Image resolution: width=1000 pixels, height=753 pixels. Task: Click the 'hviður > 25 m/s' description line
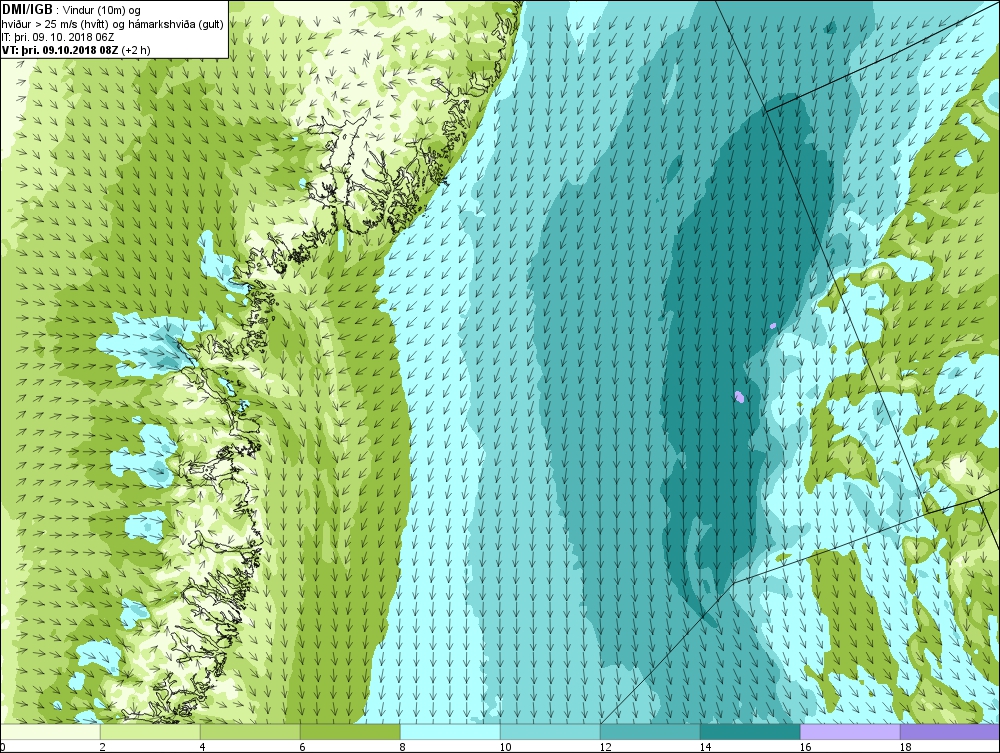(x=112, y=24)
